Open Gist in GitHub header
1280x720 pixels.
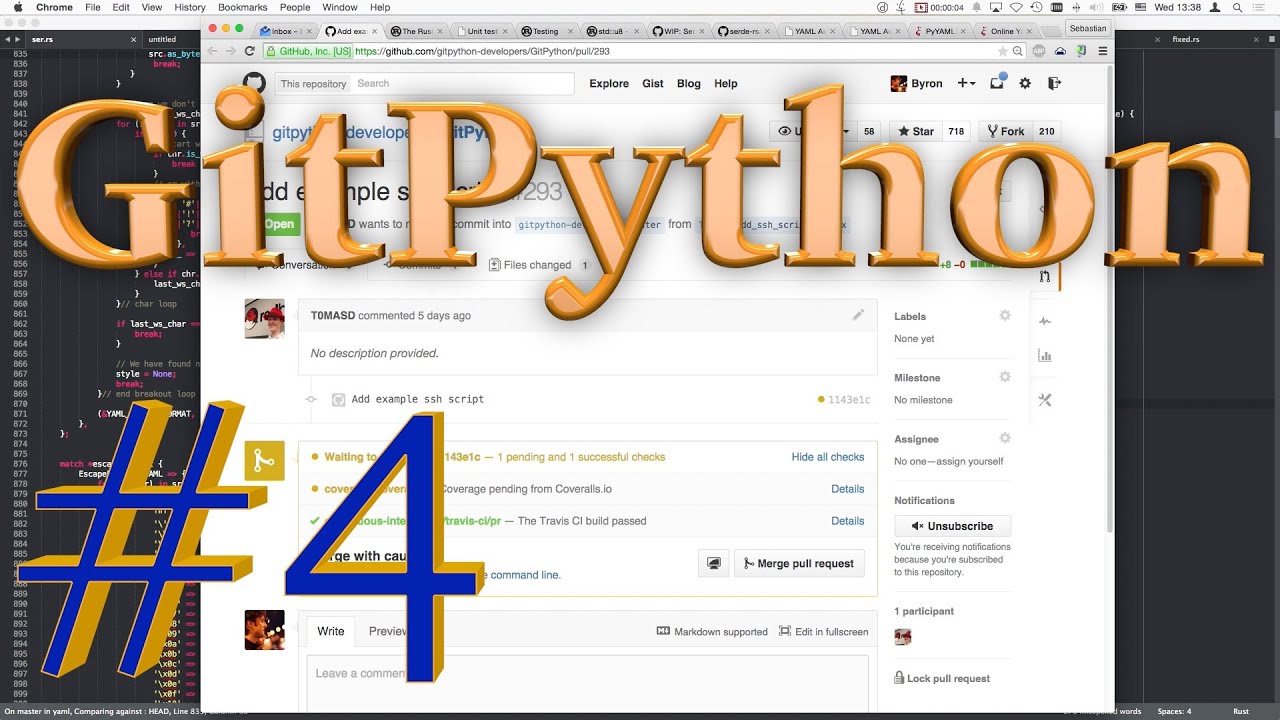point(653,84)
